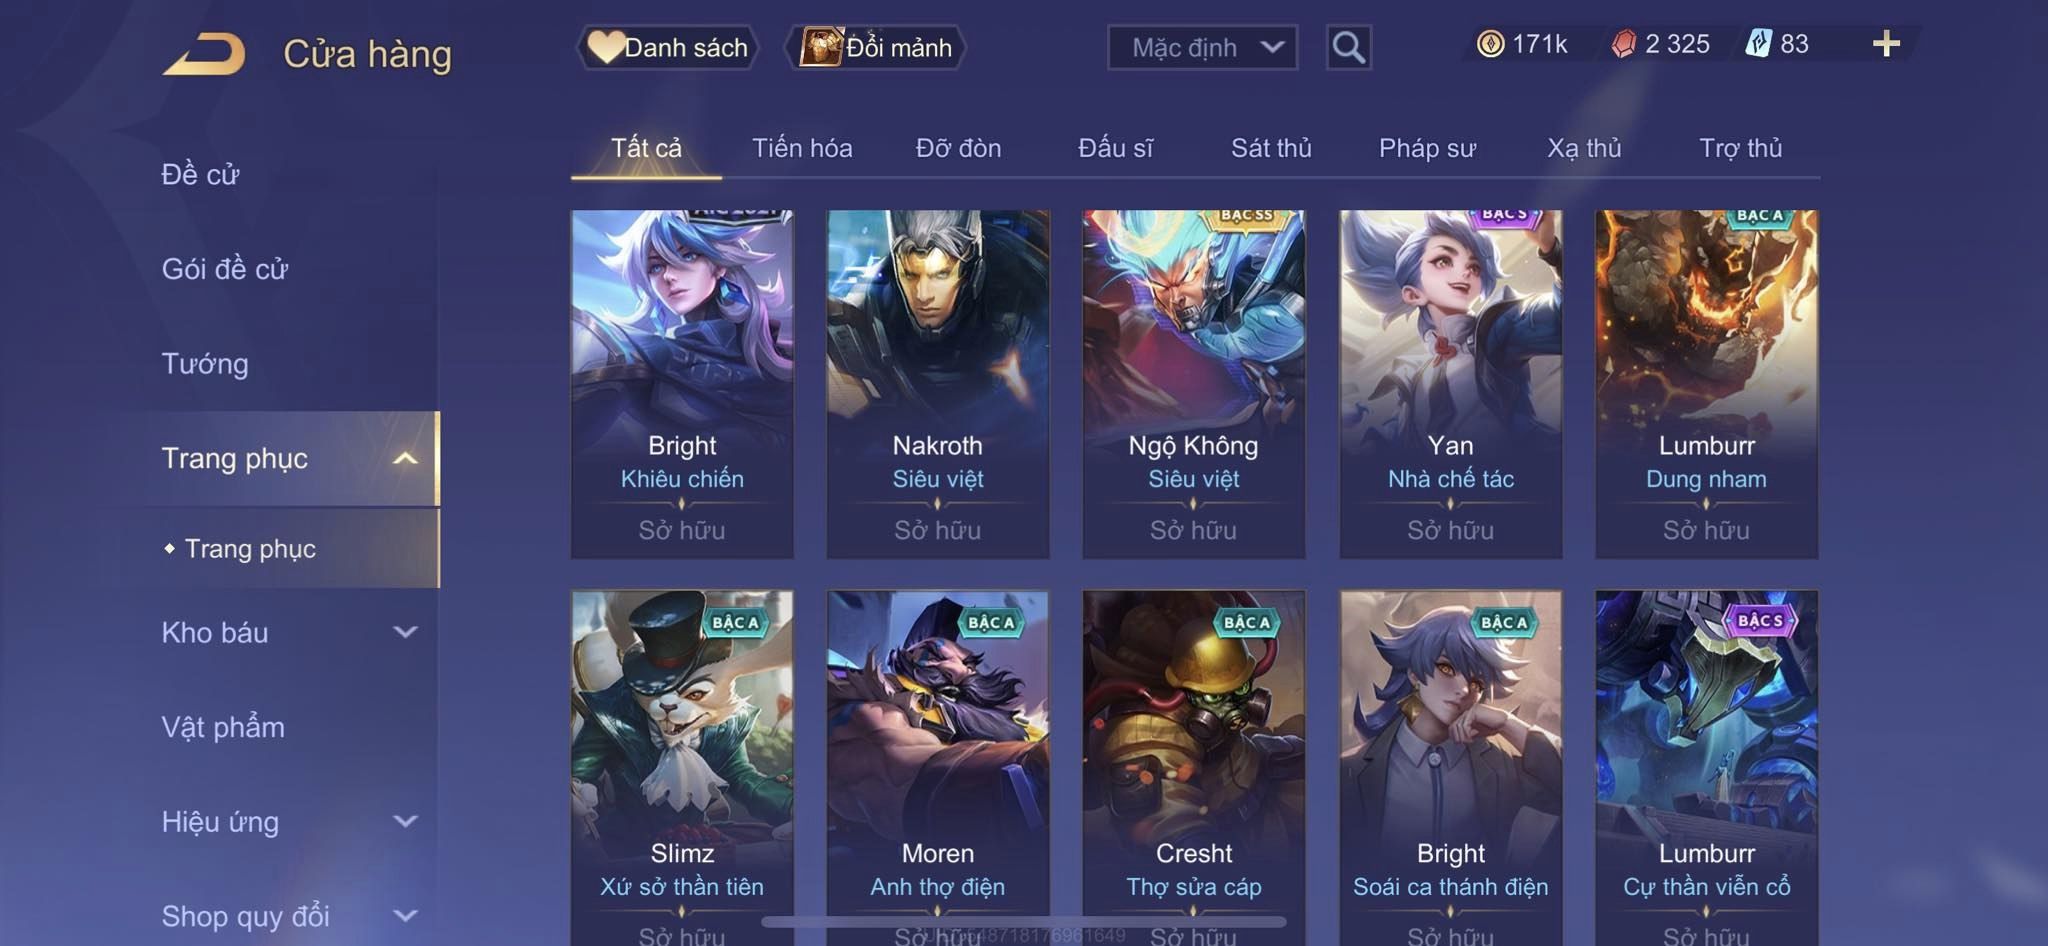Click the horizontal scroll bar at bottom

(1023, 921)
